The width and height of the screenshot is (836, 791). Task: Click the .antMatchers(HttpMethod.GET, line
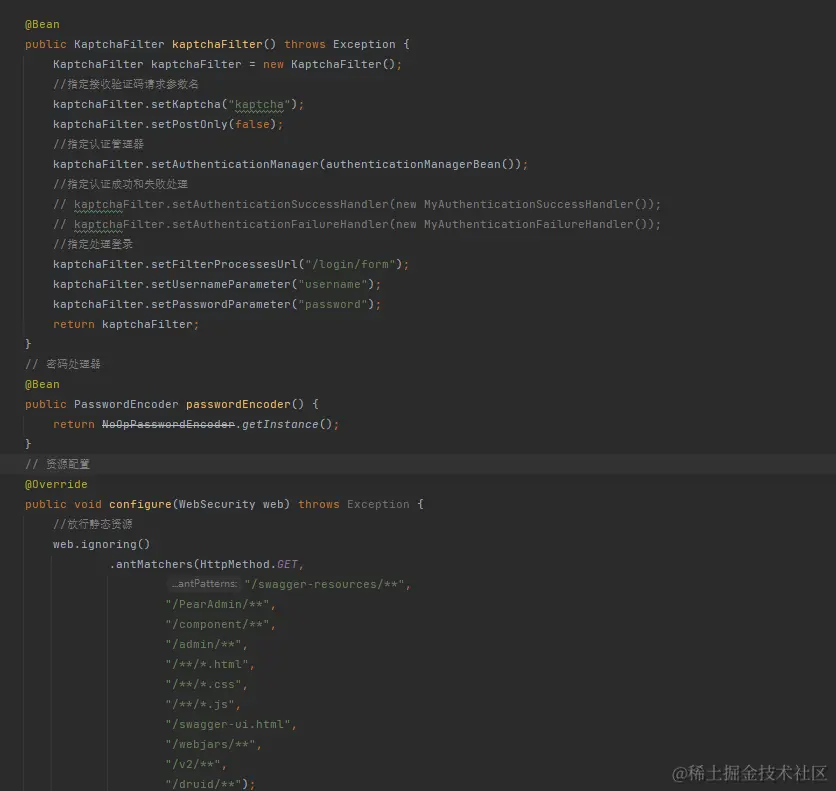[206, 564]
